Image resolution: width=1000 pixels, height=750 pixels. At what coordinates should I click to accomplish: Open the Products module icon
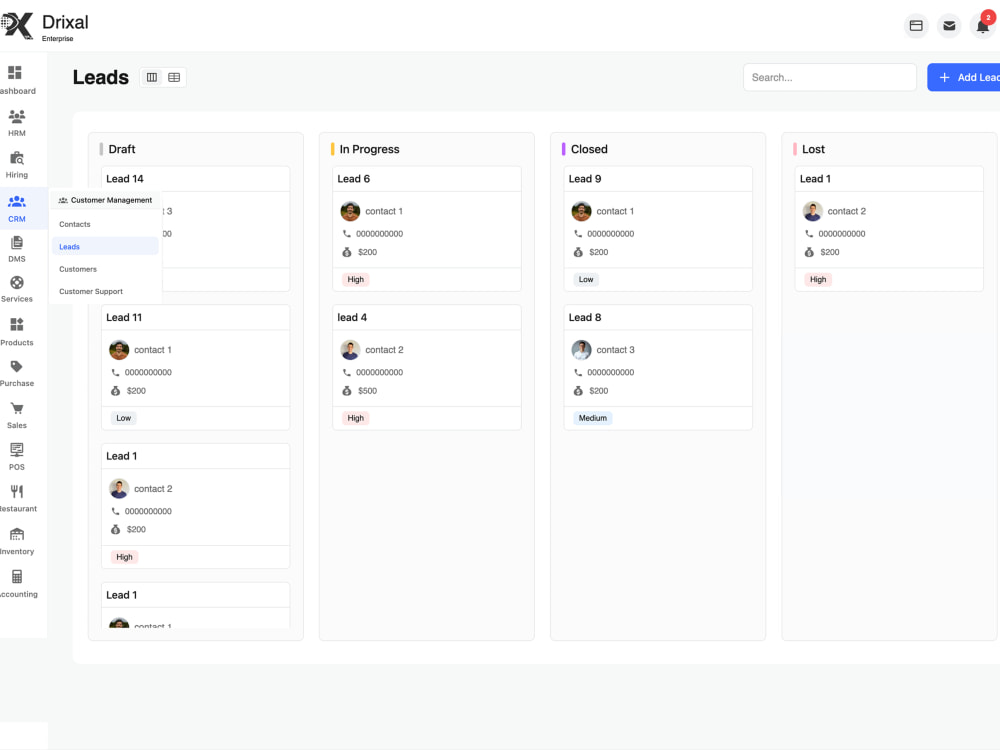point(17,325)
